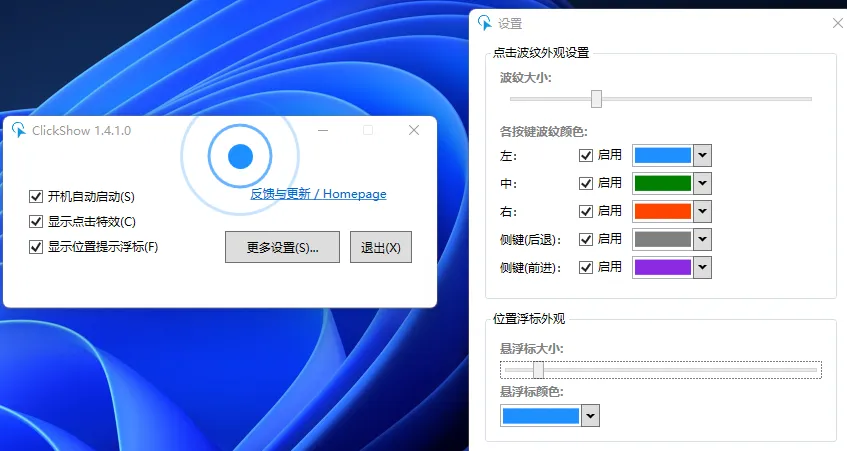Viewport: 847px width, 451px height.
Task: Close the ClickShow 1.4.1.0 window
Action: click(414, 130)
